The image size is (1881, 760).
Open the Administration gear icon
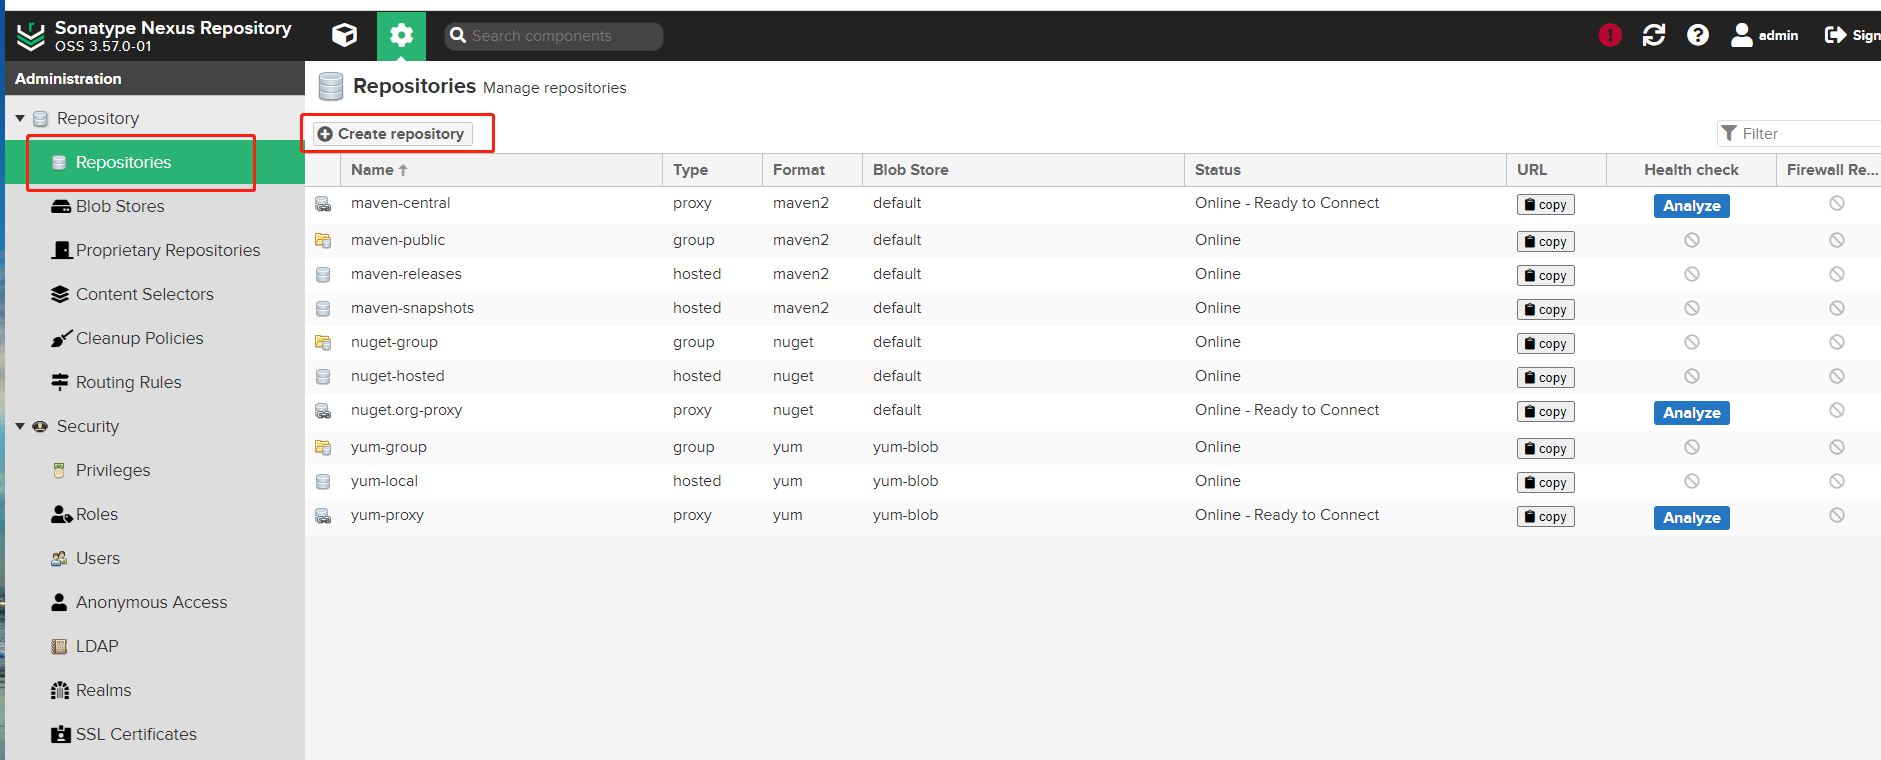tap(401, 36)
